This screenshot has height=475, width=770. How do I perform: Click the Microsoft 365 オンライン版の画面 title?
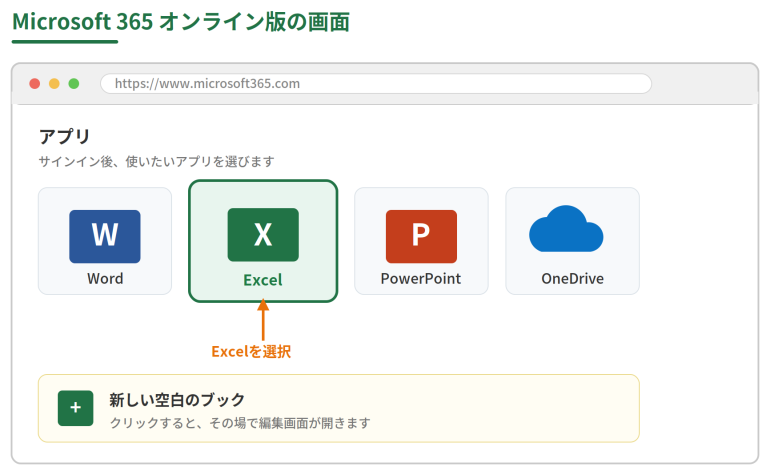181,22
